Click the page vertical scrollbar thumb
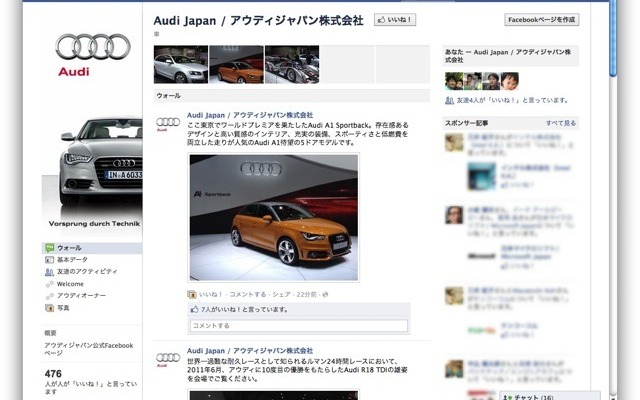 coord(613,38)
